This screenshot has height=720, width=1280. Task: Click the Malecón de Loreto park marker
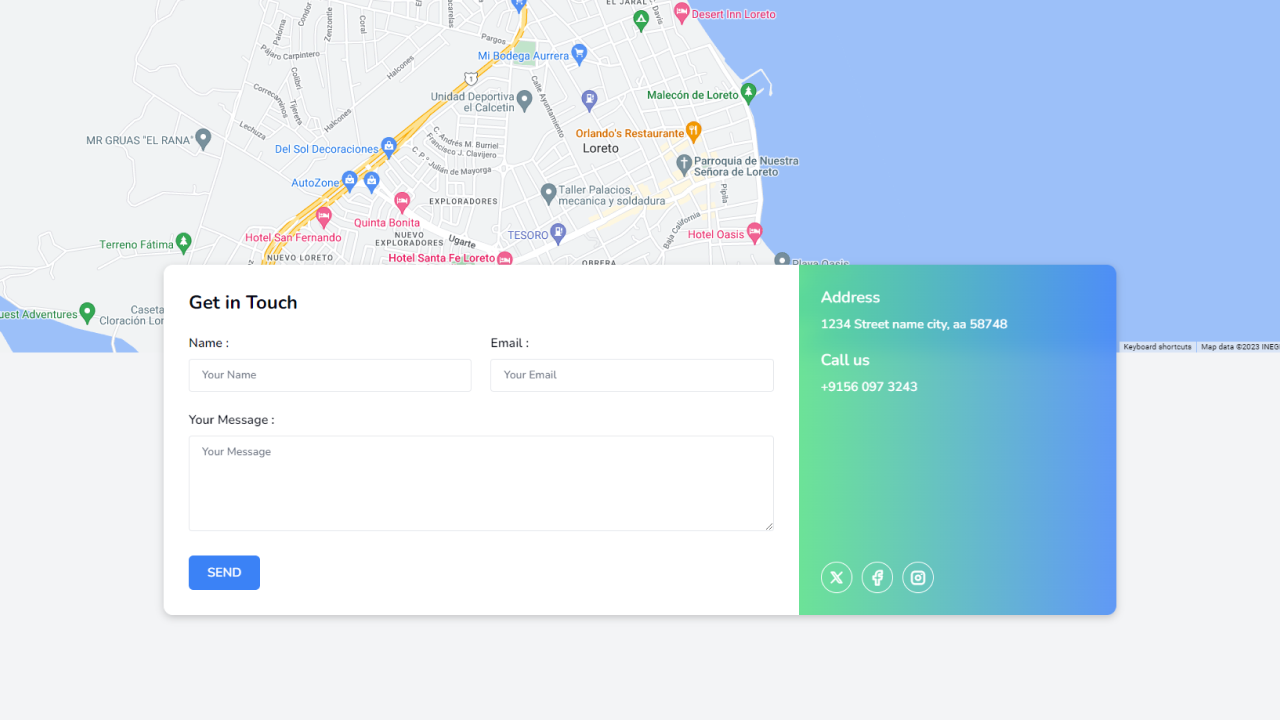click(748, 93)
